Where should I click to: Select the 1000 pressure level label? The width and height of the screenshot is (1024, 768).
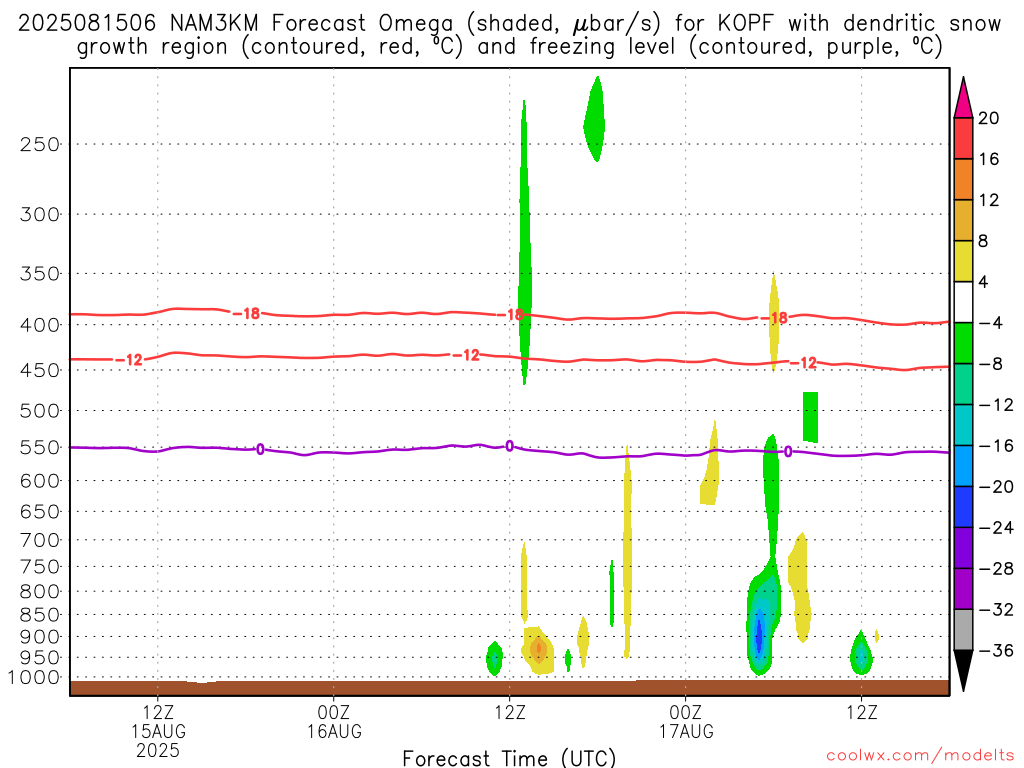[x=35, y=678]
